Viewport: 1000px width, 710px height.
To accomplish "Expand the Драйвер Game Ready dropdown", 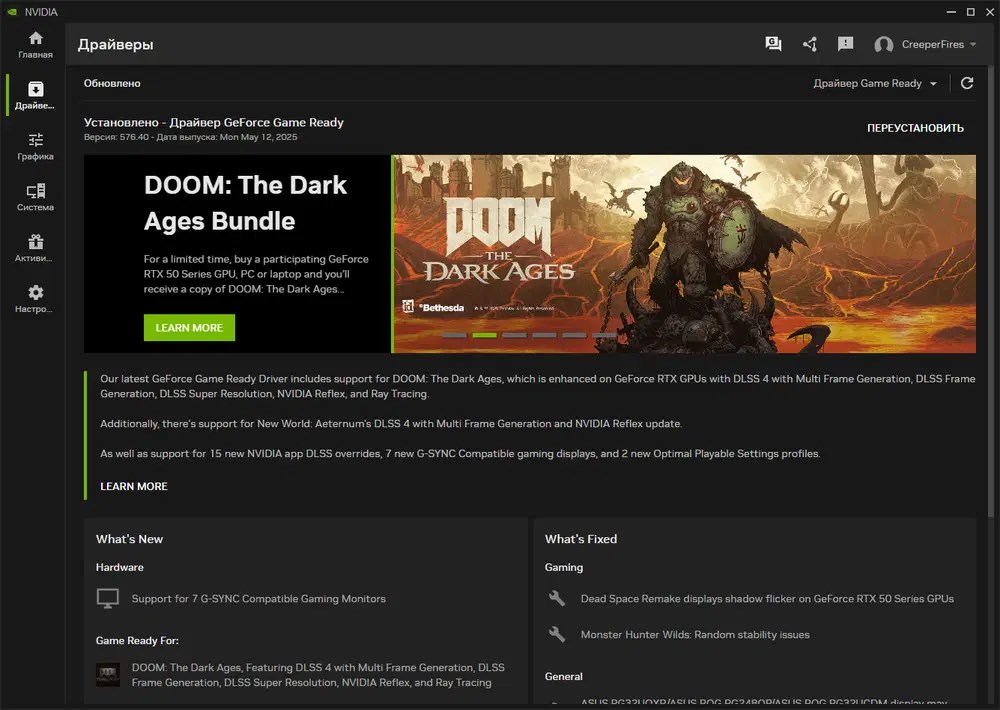I will tap(874, 84).
